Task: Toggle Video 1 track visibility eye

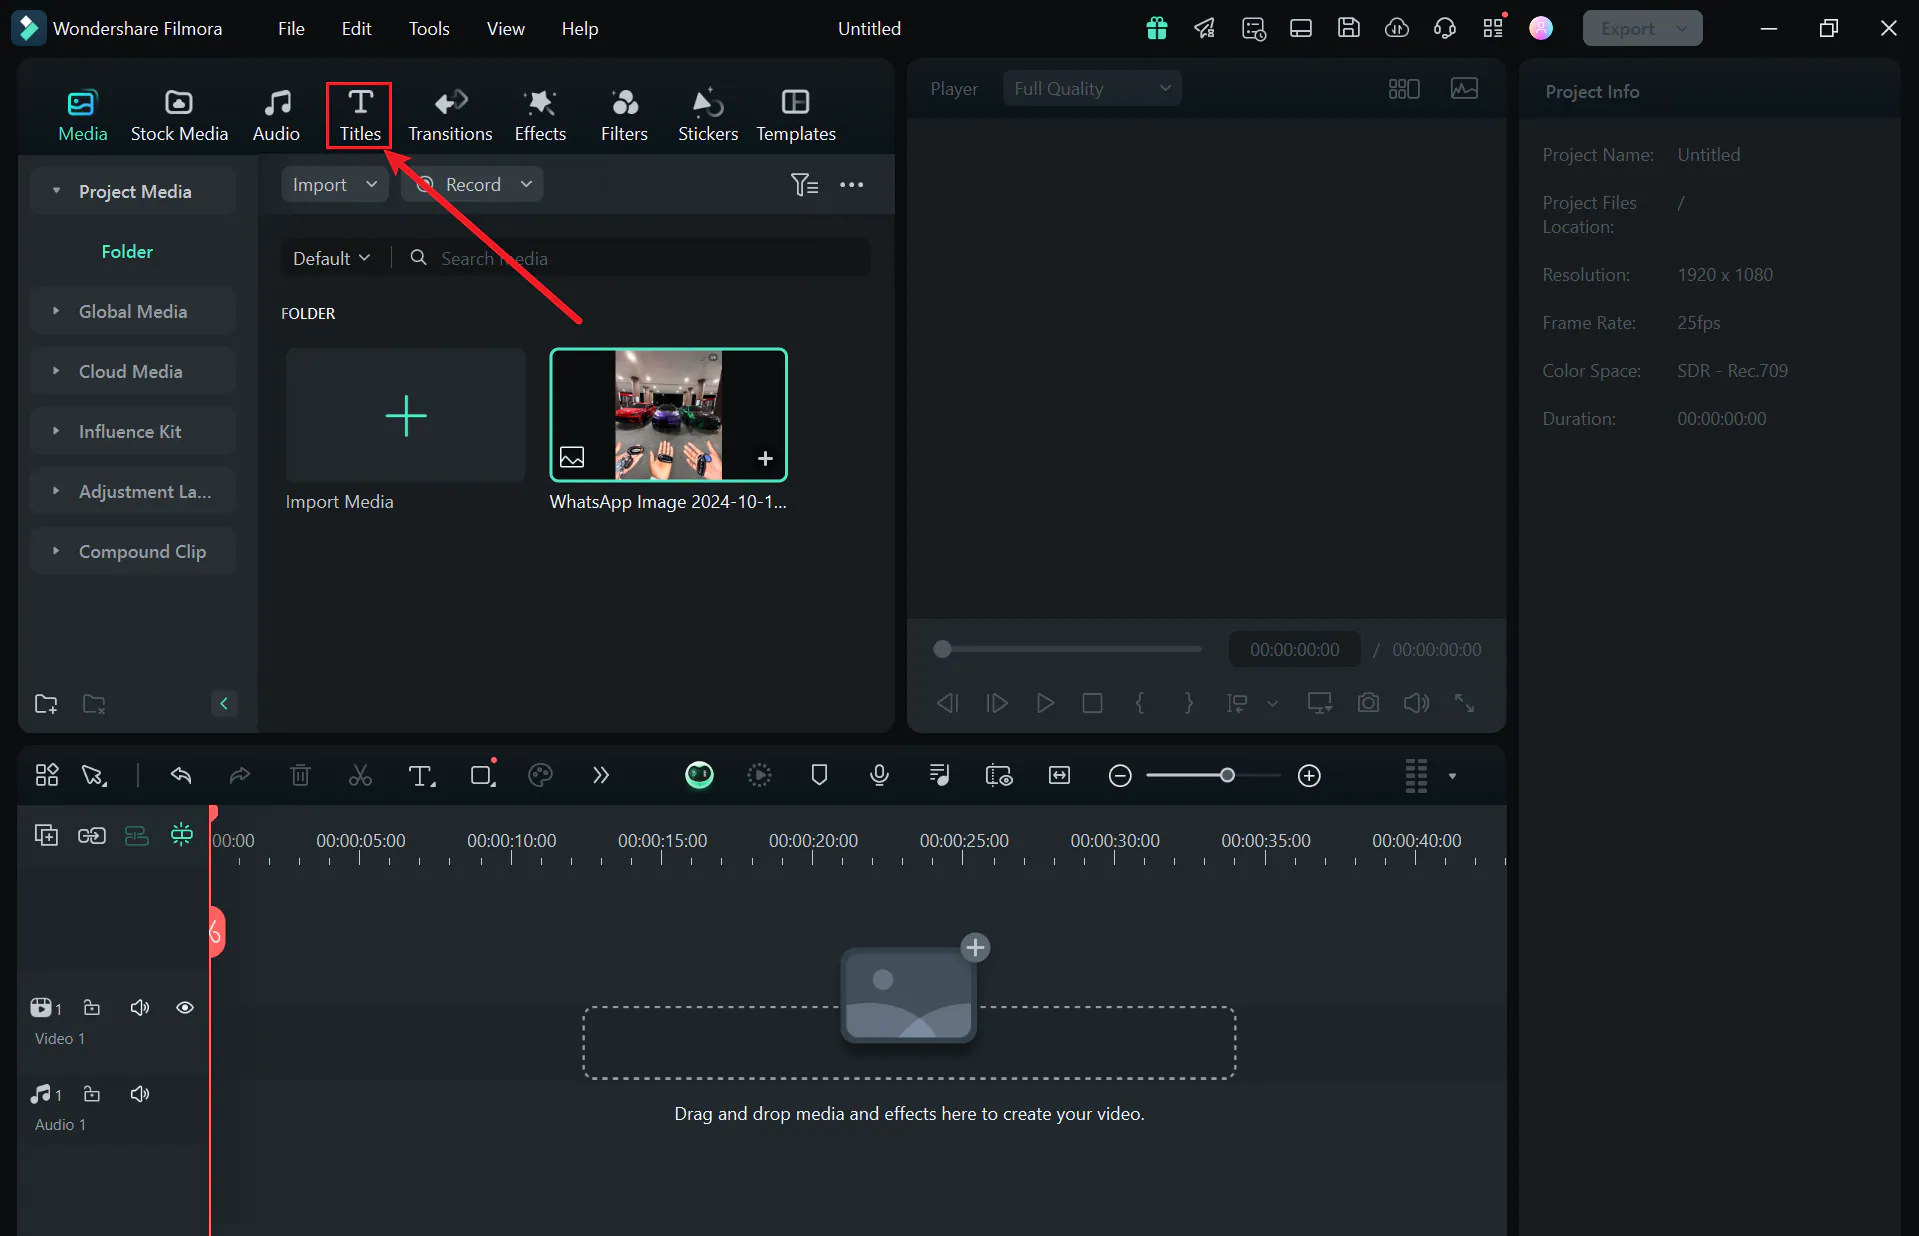Action: (185, 1008)
